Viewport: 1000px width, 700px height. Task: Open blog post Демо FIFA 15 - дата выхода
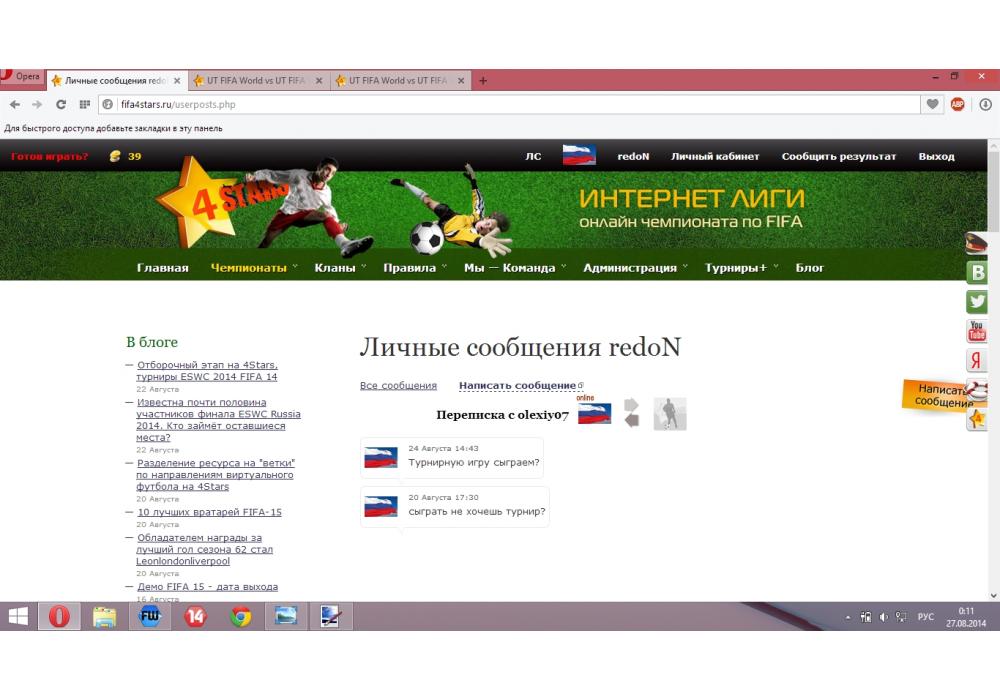(x=207, y=587)
